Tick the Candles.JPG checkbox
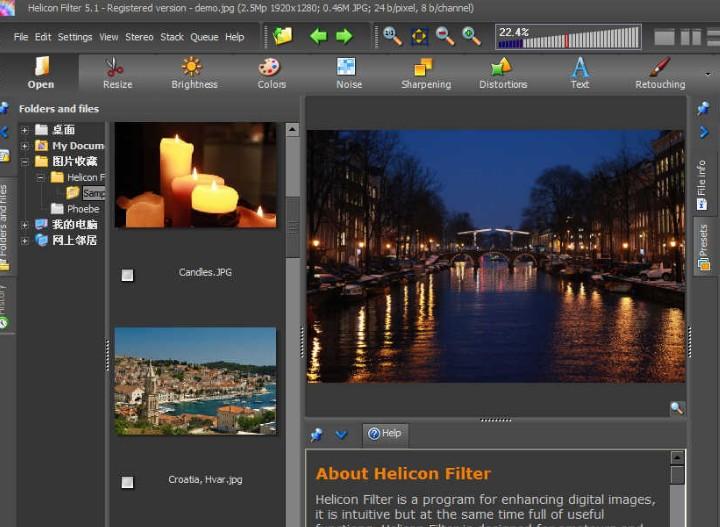720x527 pixels. click(x=127, y=275)
